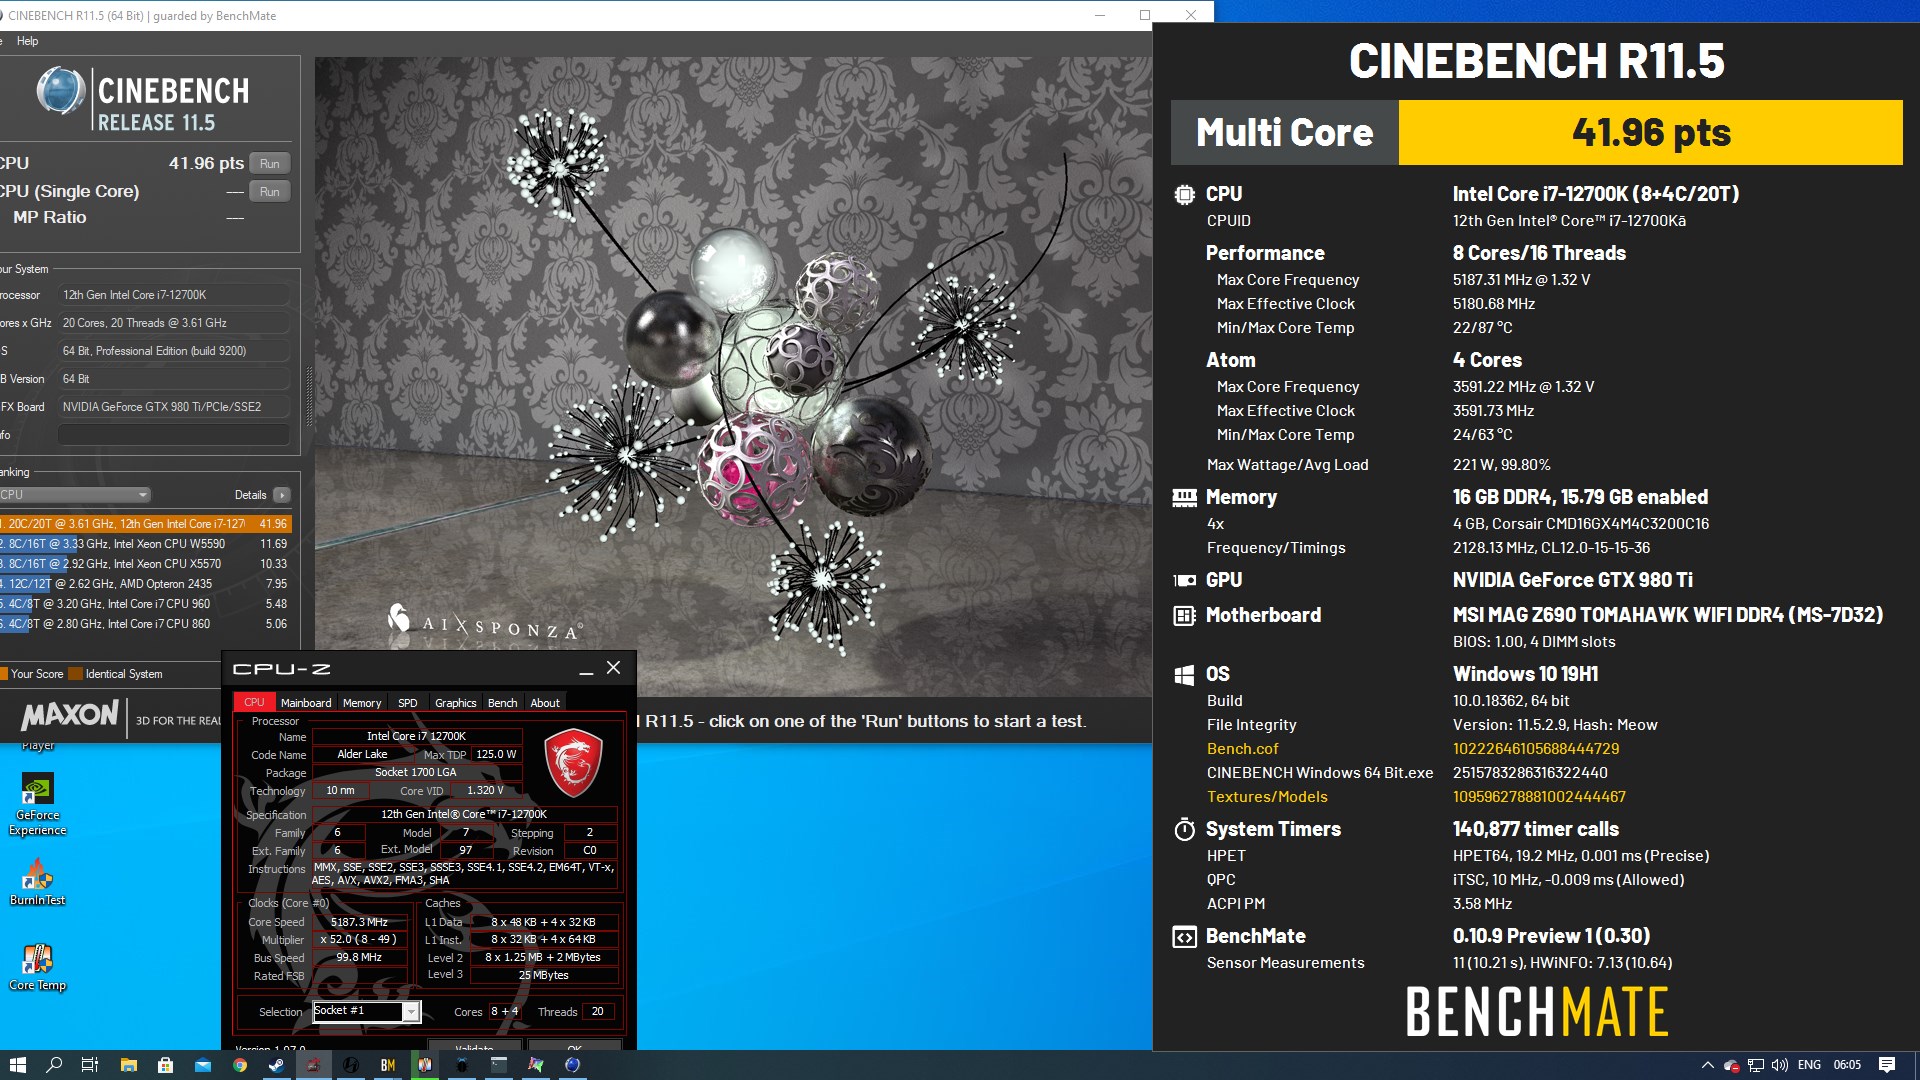The image size is (1920, 1080).
Task: Switch to Bench tab in CPU-Z
Action: pos(502,702)
